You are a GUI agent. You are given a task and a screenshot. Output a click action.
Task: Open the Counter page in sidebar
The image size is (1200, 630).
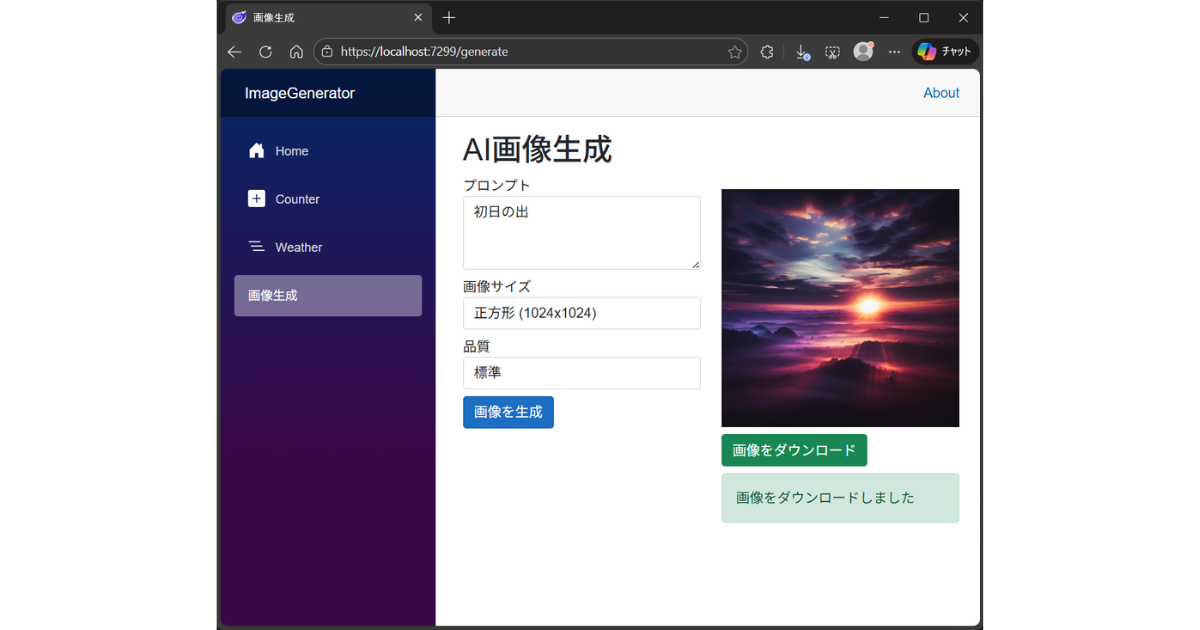pos(297,199)
